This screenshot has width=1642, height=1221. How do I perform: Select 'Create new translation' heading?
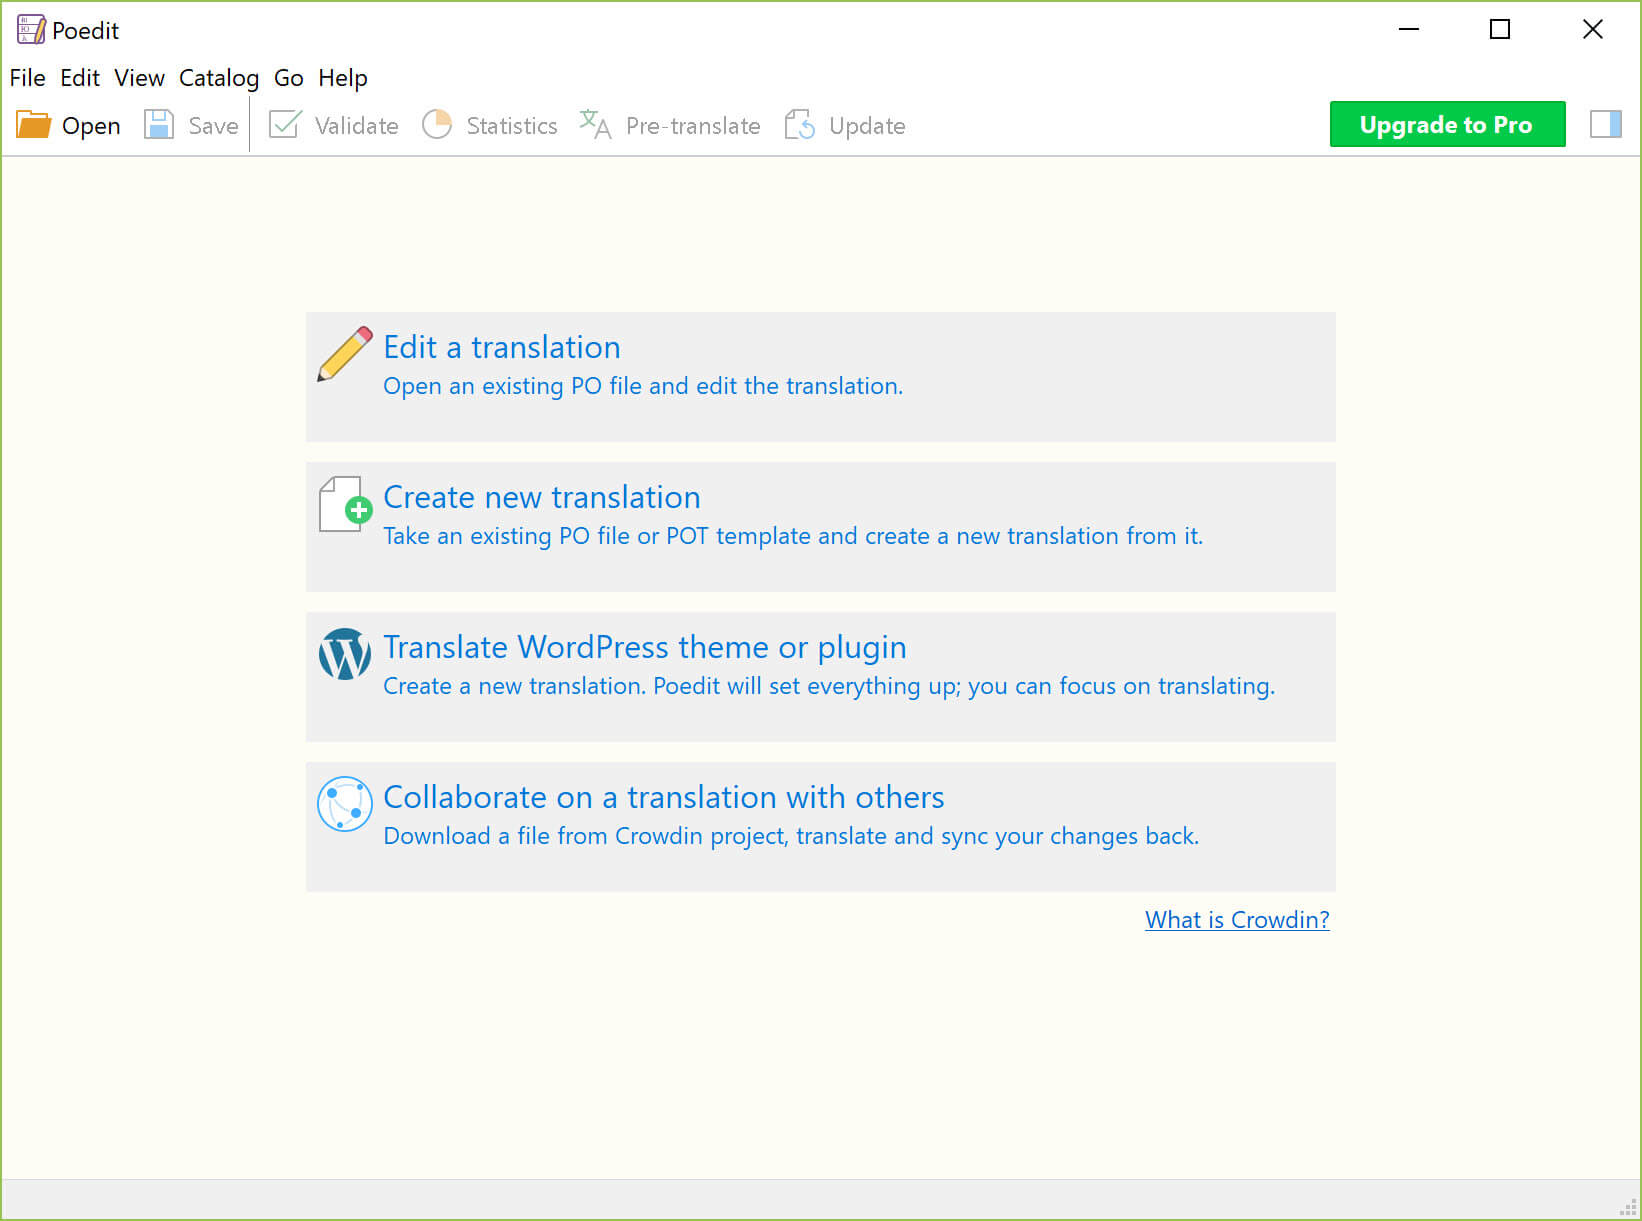coord(542,497)
